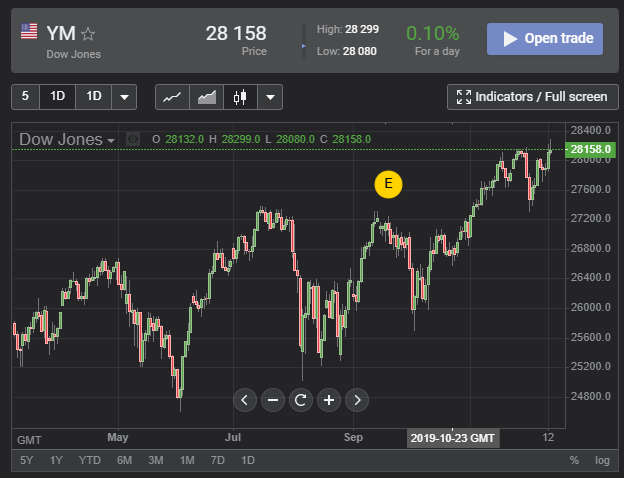Switch to the YTD time range

coord(90,460)
